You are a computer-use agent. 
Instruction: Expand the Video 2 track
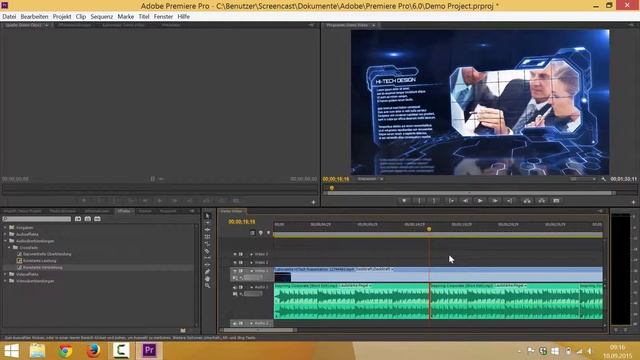pos(251,262)
